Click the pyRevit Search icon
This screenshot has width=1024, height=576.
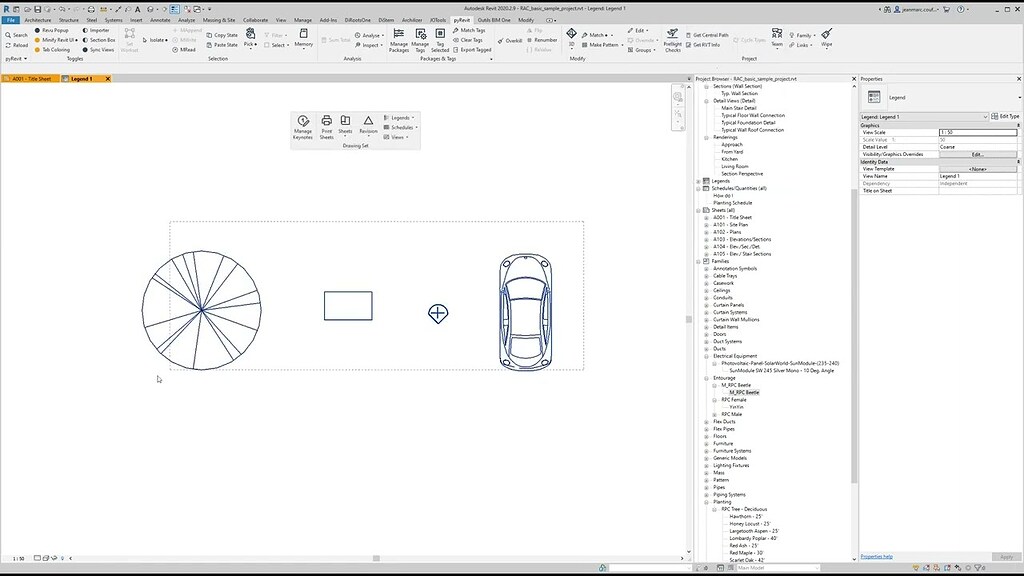[x=18, y=33]
